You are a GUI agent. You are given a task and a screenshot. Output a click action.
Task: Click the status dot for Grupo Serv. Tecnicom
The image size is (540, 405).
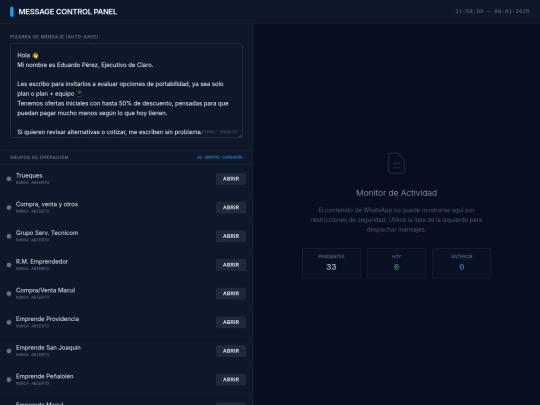[9, 236]
